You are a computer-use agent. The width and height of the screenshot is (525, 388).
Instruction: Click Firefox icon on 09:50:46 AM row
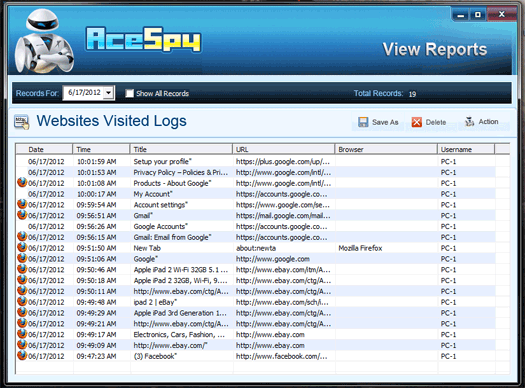[x=22, y=269]
